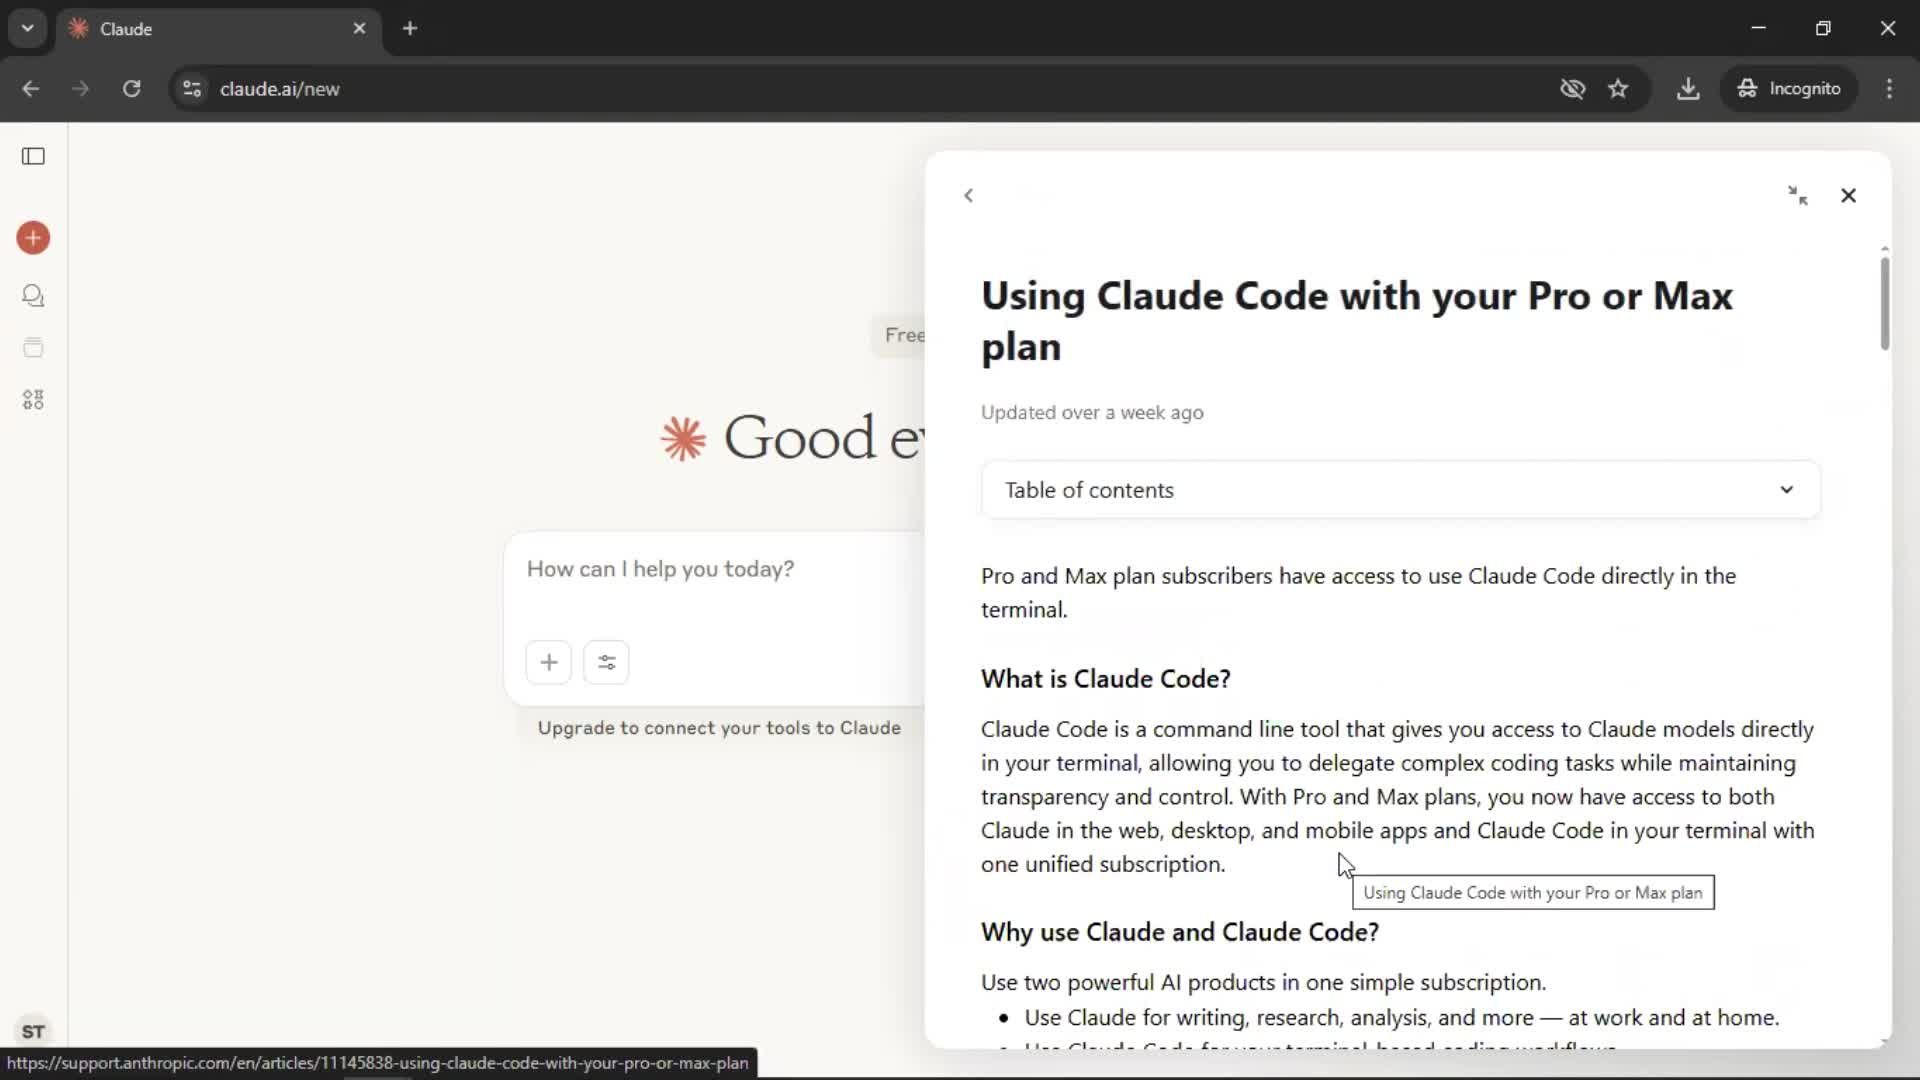The width and height of the screenshot is (1920, 1080).
Task: Click the help panel scrollbar thumb
Action: 1884,303
